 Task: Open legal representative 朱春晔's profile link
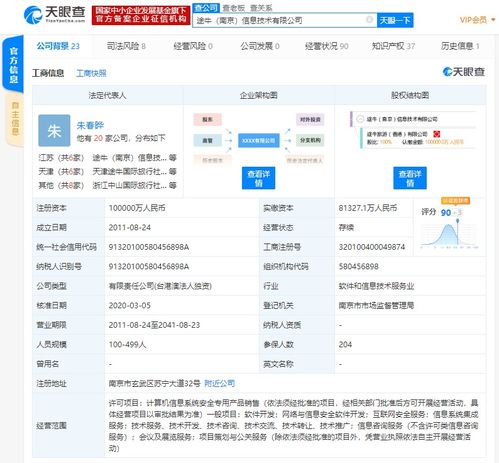point(90,125)
